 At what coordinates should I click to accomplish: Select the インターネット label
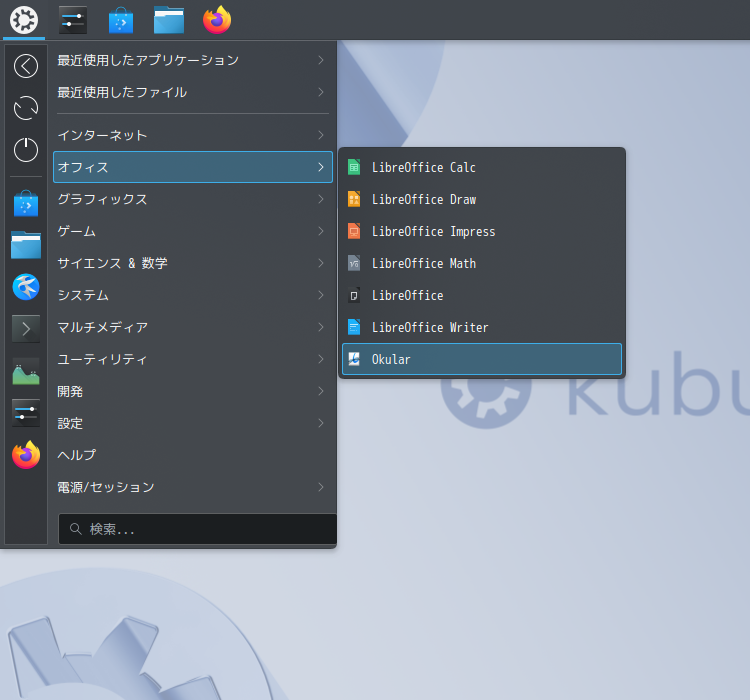click(x=102, y=135)
